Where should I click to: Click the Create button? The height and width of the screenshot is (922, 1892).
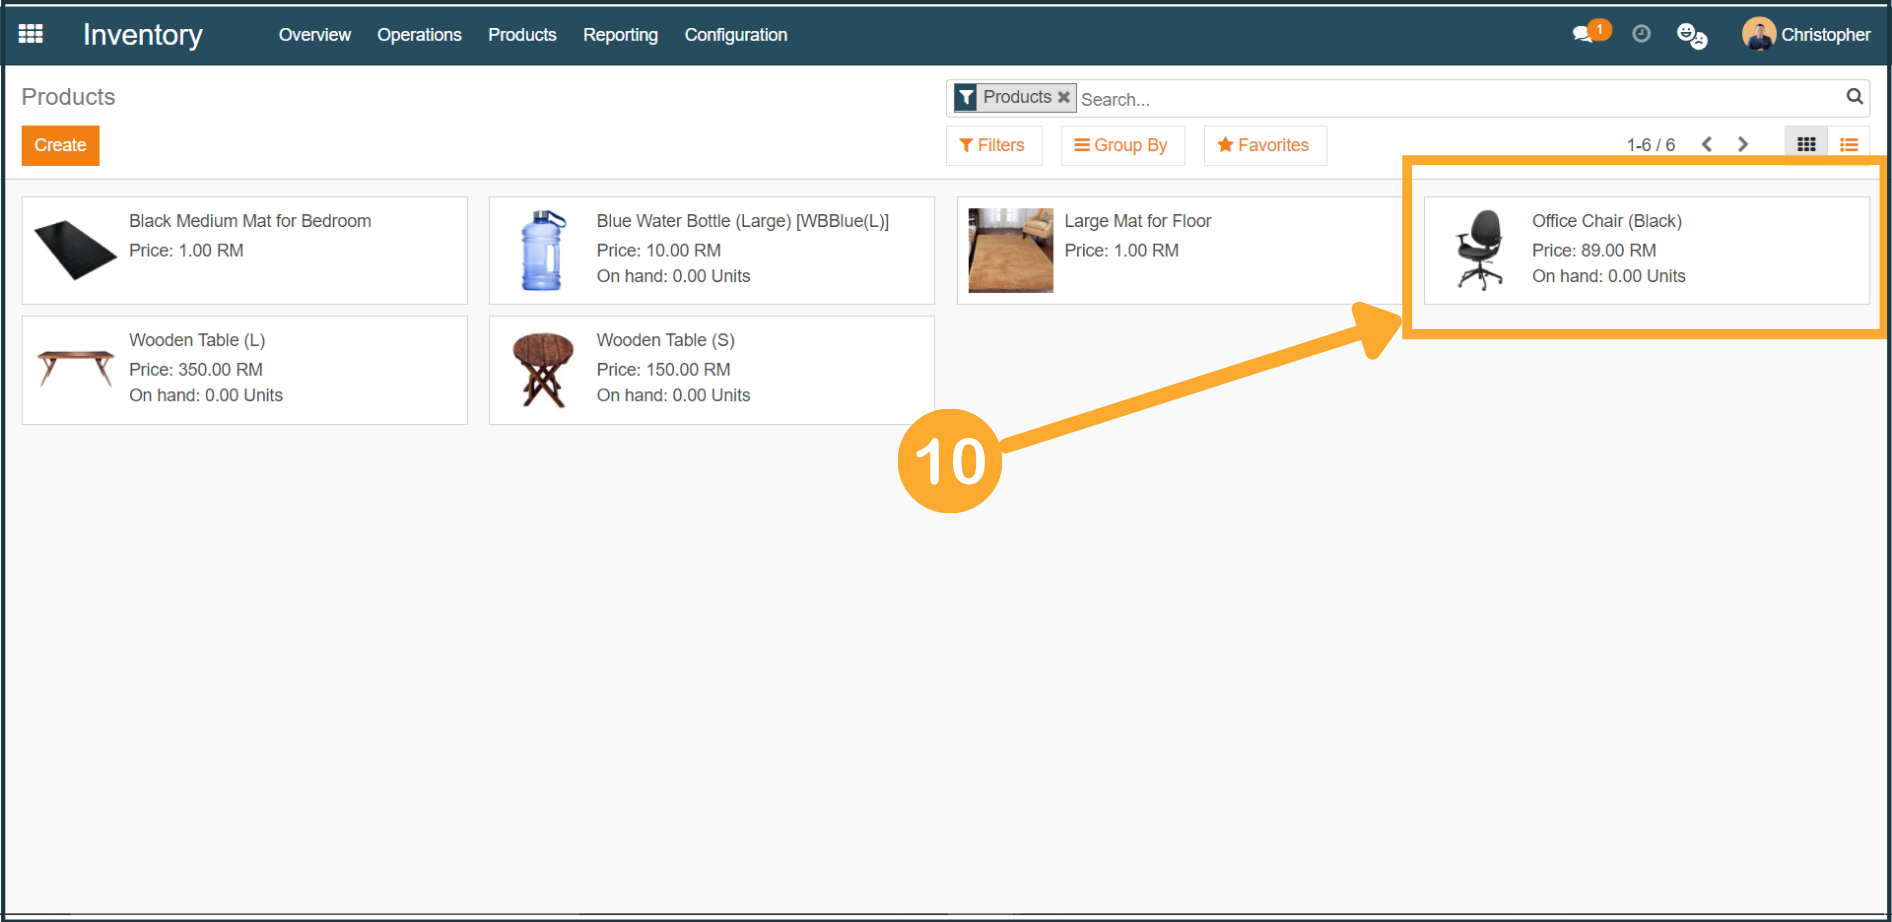60,146
